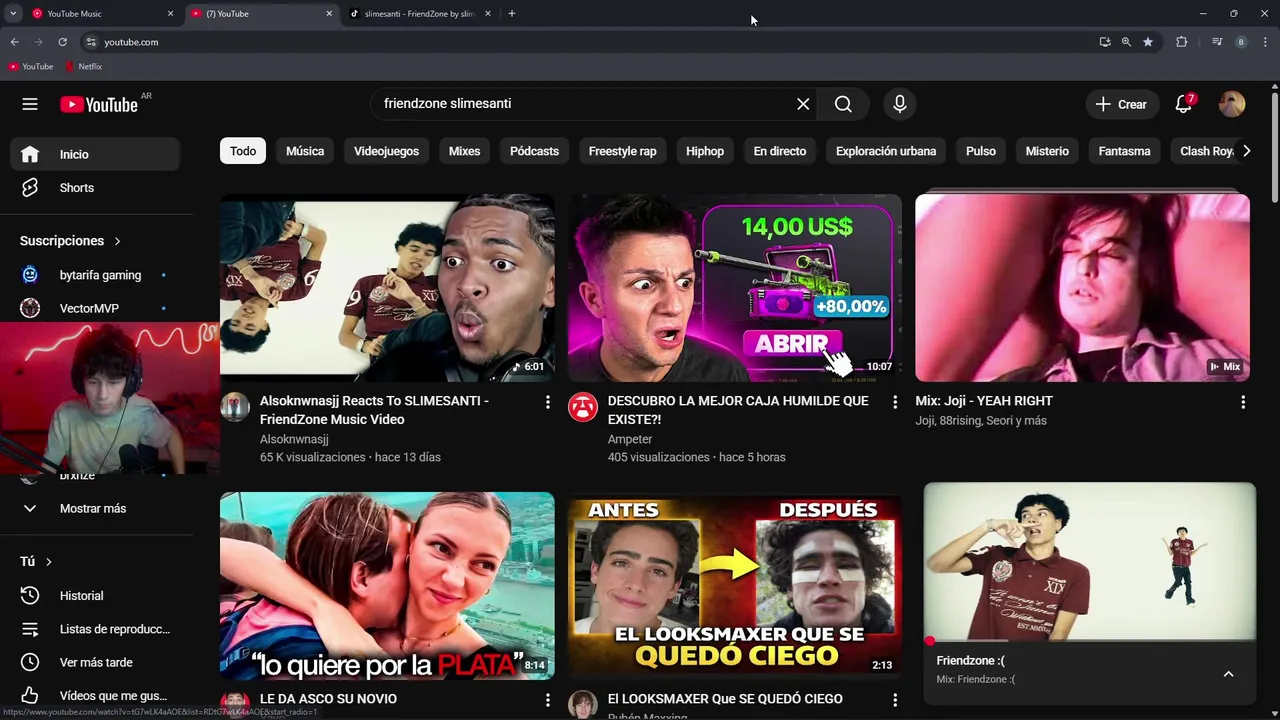Open options for Alsoknwnasjj Reacts video
Image resolution: width=1280 pixels, height=720 pixels.
[x=547, y=402]
